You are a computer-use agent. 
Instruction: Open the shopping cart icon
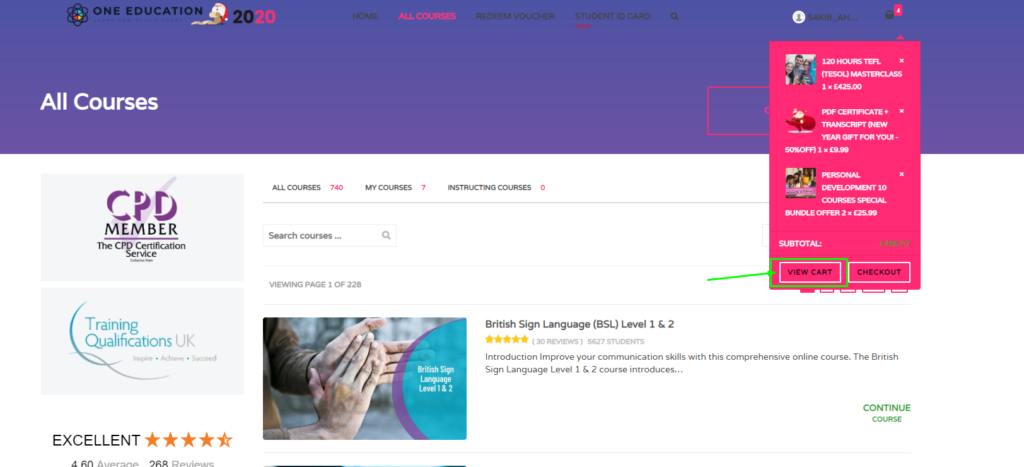[889, 15]
